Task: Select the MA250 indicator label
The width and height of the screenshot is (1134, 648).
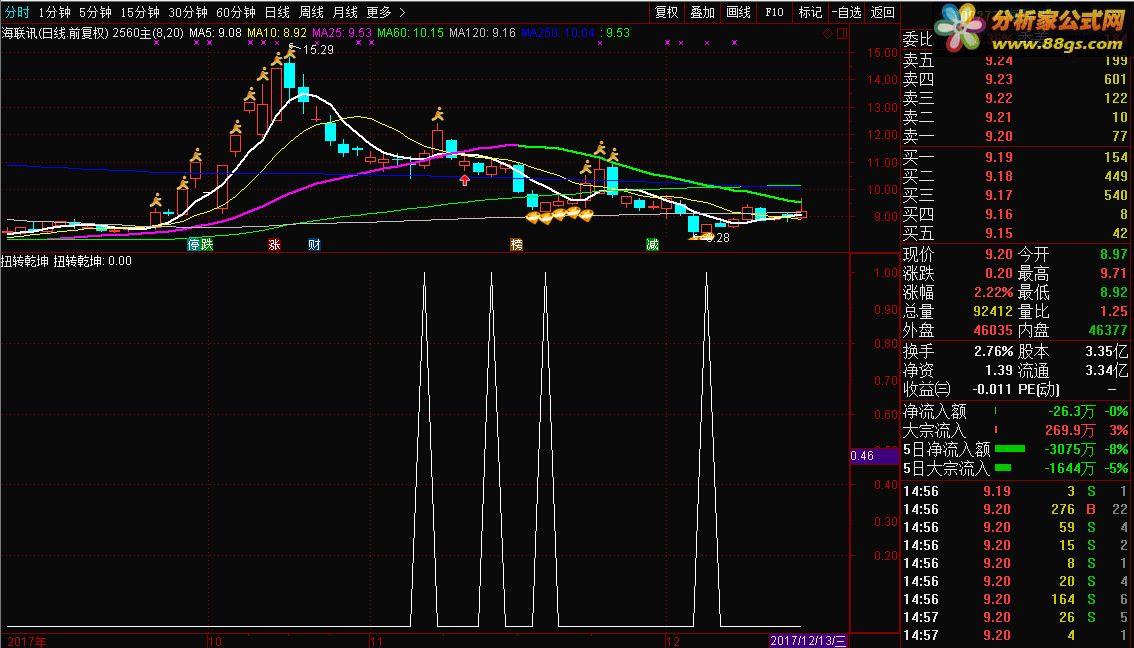Action: tap(560, 33)
